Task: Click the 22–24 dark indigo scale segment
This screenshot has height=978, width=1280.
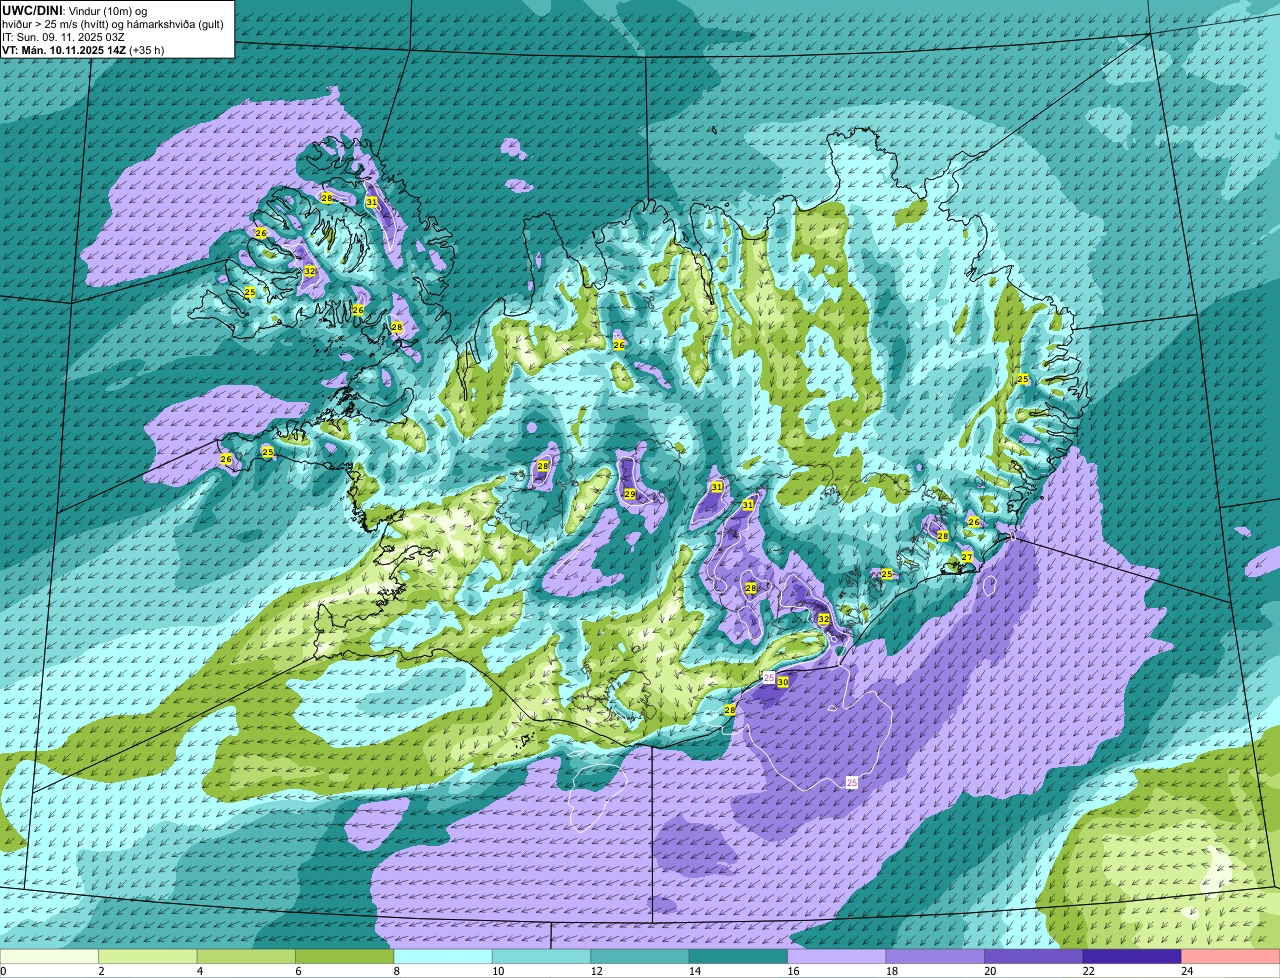Action: (1134, 956)
